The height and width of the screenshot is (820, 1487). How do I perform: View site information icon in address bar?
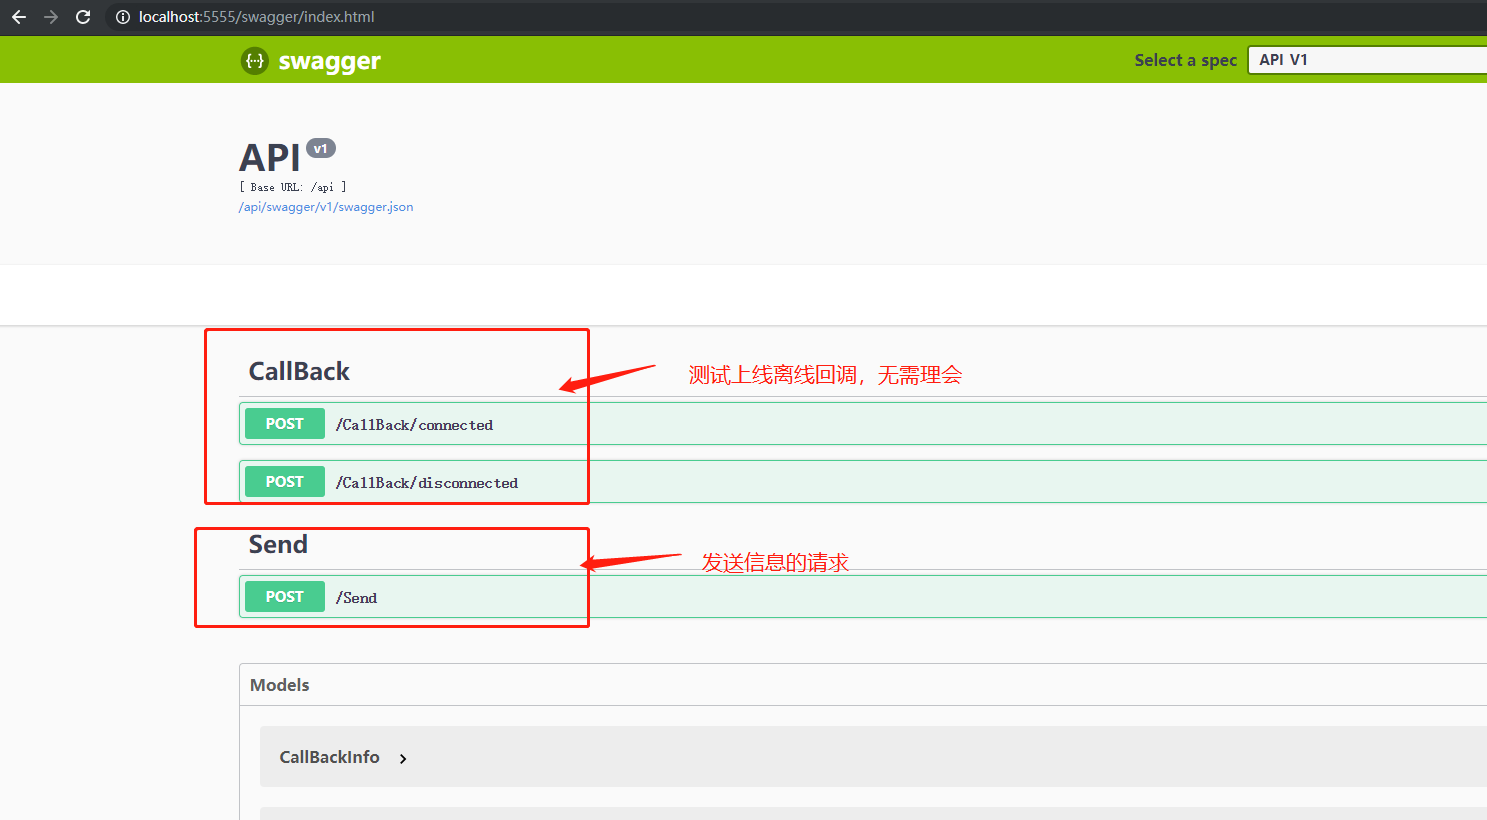pos(123,17)
